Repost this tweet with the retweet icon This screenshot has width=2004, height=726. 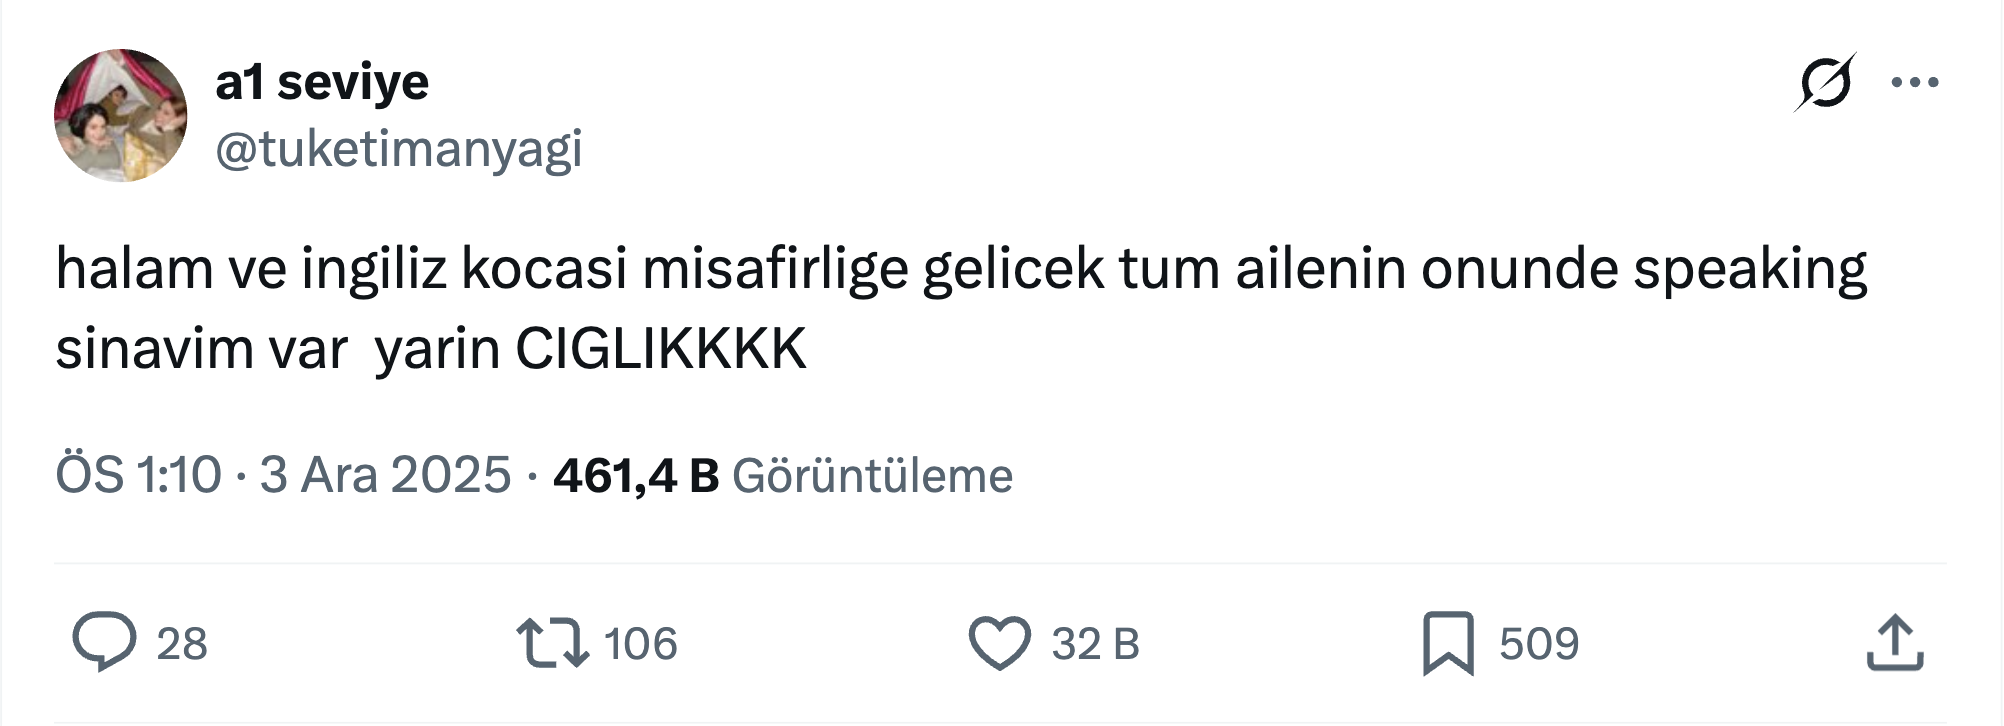[552, 643]
